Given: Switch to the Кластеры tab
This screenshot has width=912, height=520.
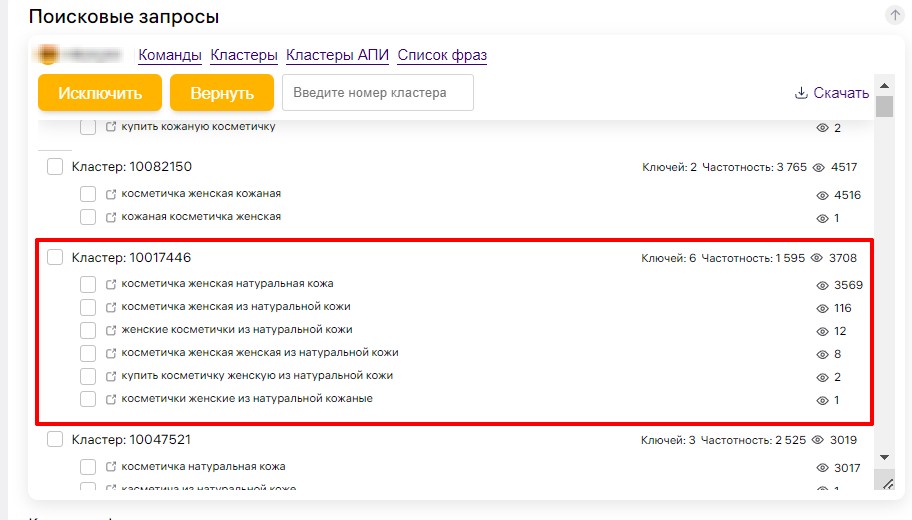Looking at the screenshot, I should [x=244, y=55].
